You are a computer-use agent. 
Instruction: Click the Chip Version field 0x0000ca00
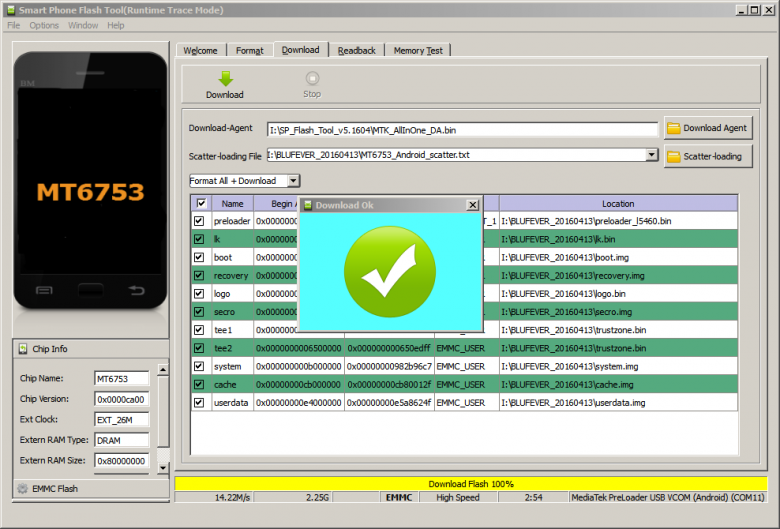pos(121,399)
